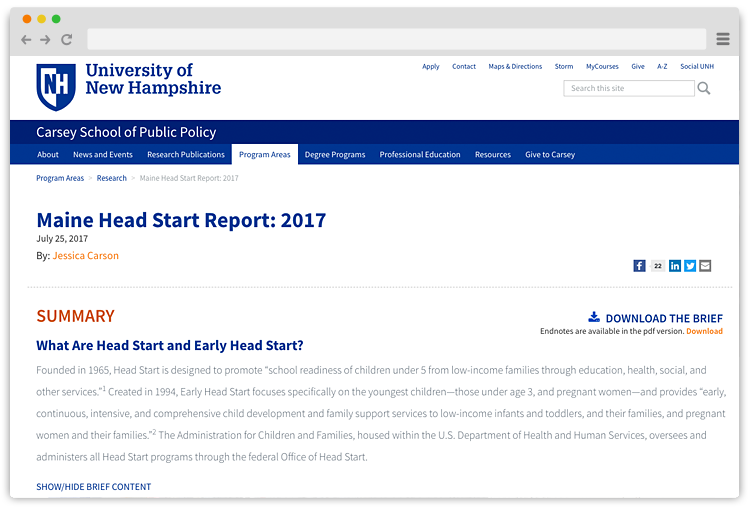The width and height of the screenshot is (750, 509).
Task: Reload the page with refresh icon
Action: click(66, 40)
